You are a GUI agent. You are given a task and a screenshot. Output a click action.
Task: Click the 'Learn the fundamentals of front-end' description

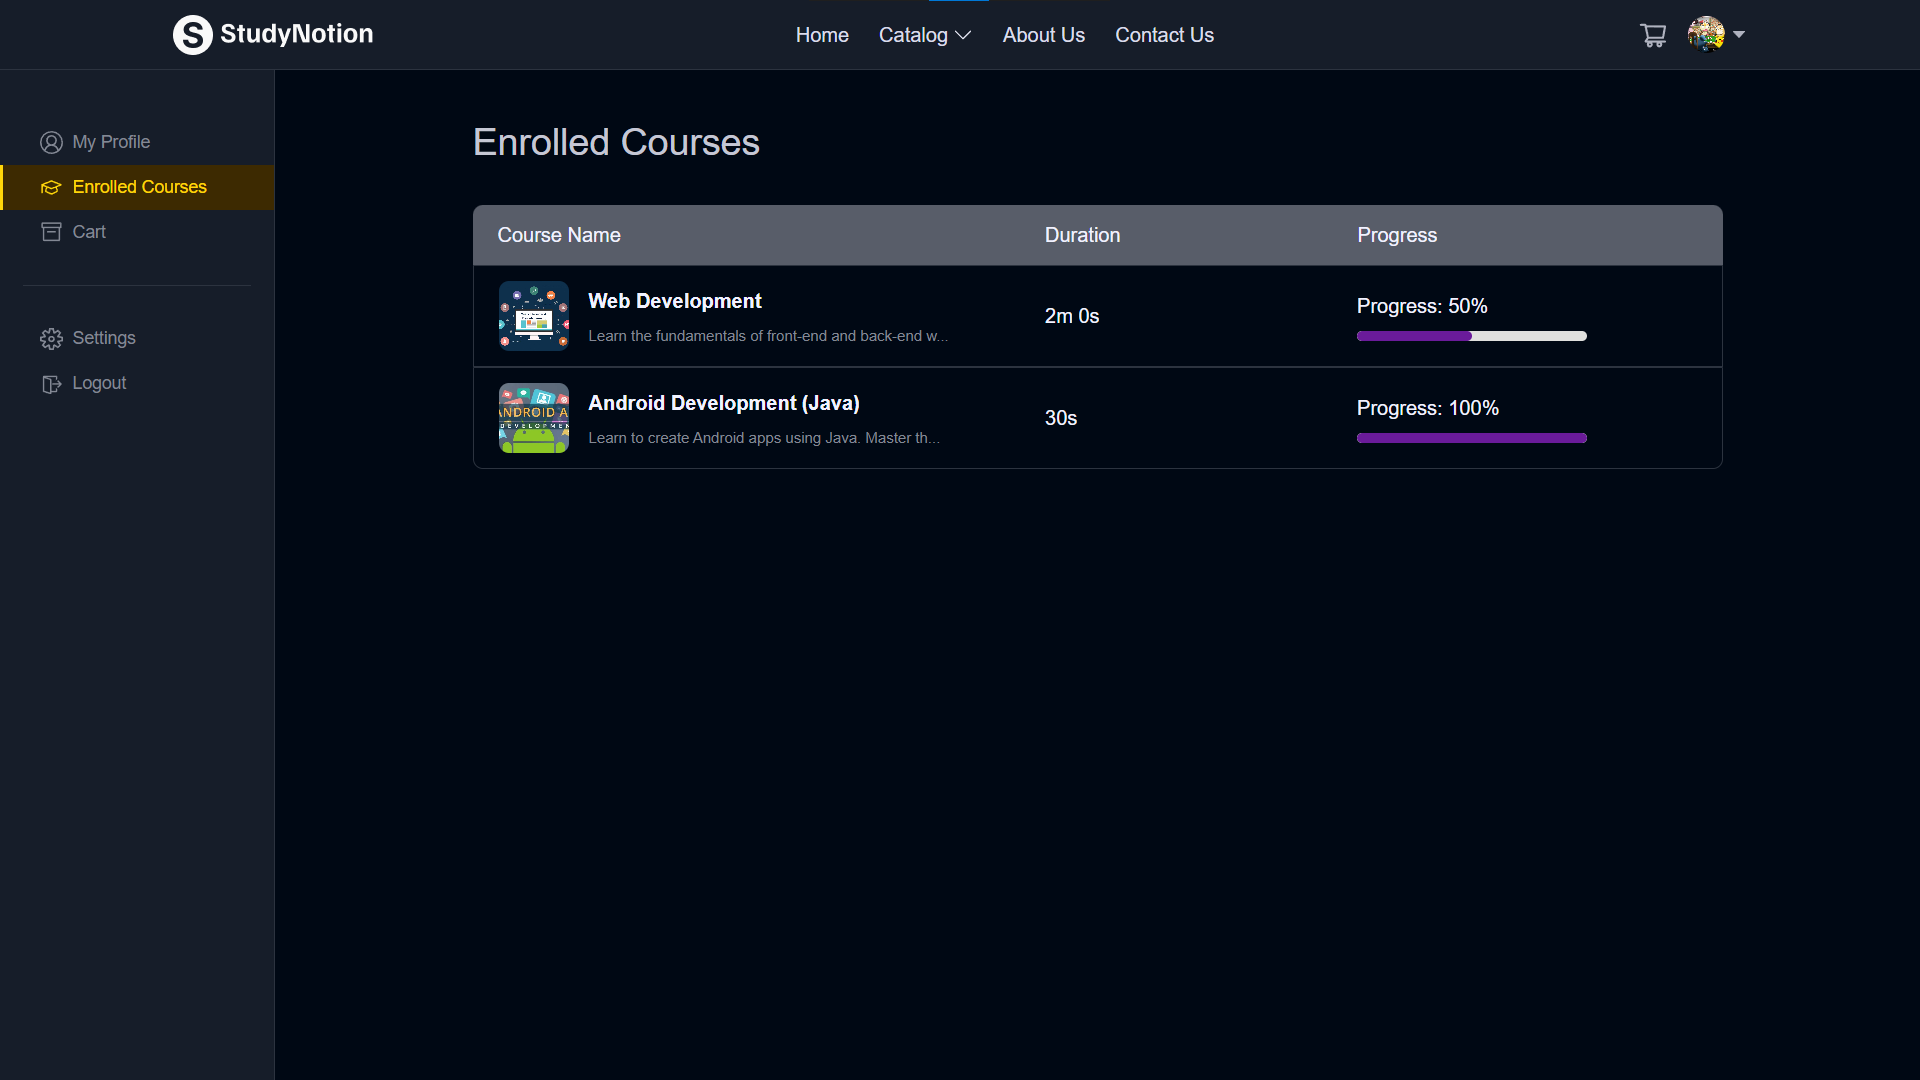(x=768, y=336)
